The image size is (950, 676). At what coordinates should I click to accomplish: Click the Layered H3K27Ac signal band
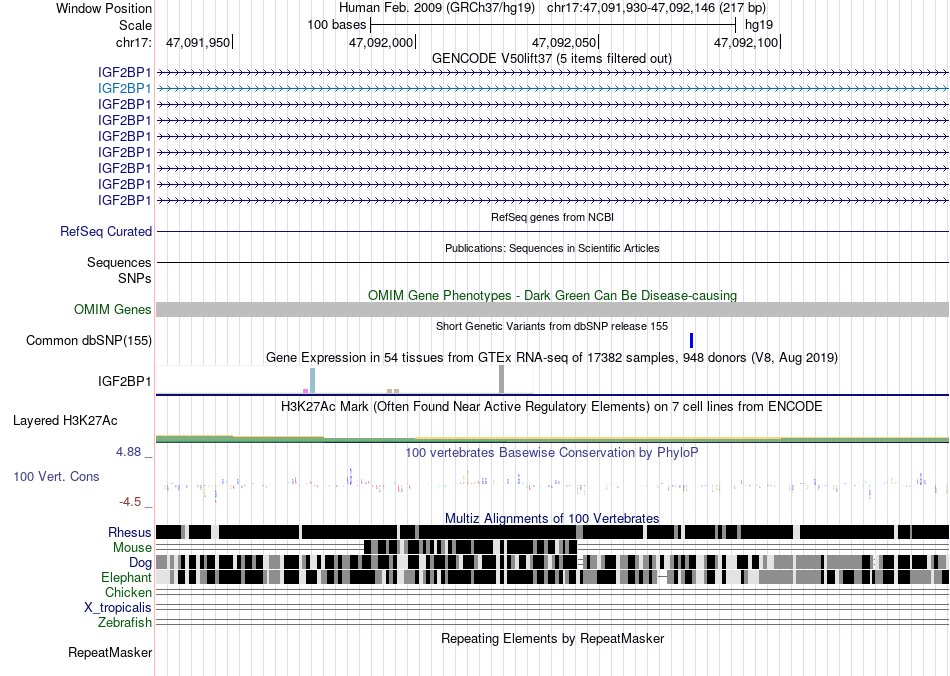coord(553,439)
